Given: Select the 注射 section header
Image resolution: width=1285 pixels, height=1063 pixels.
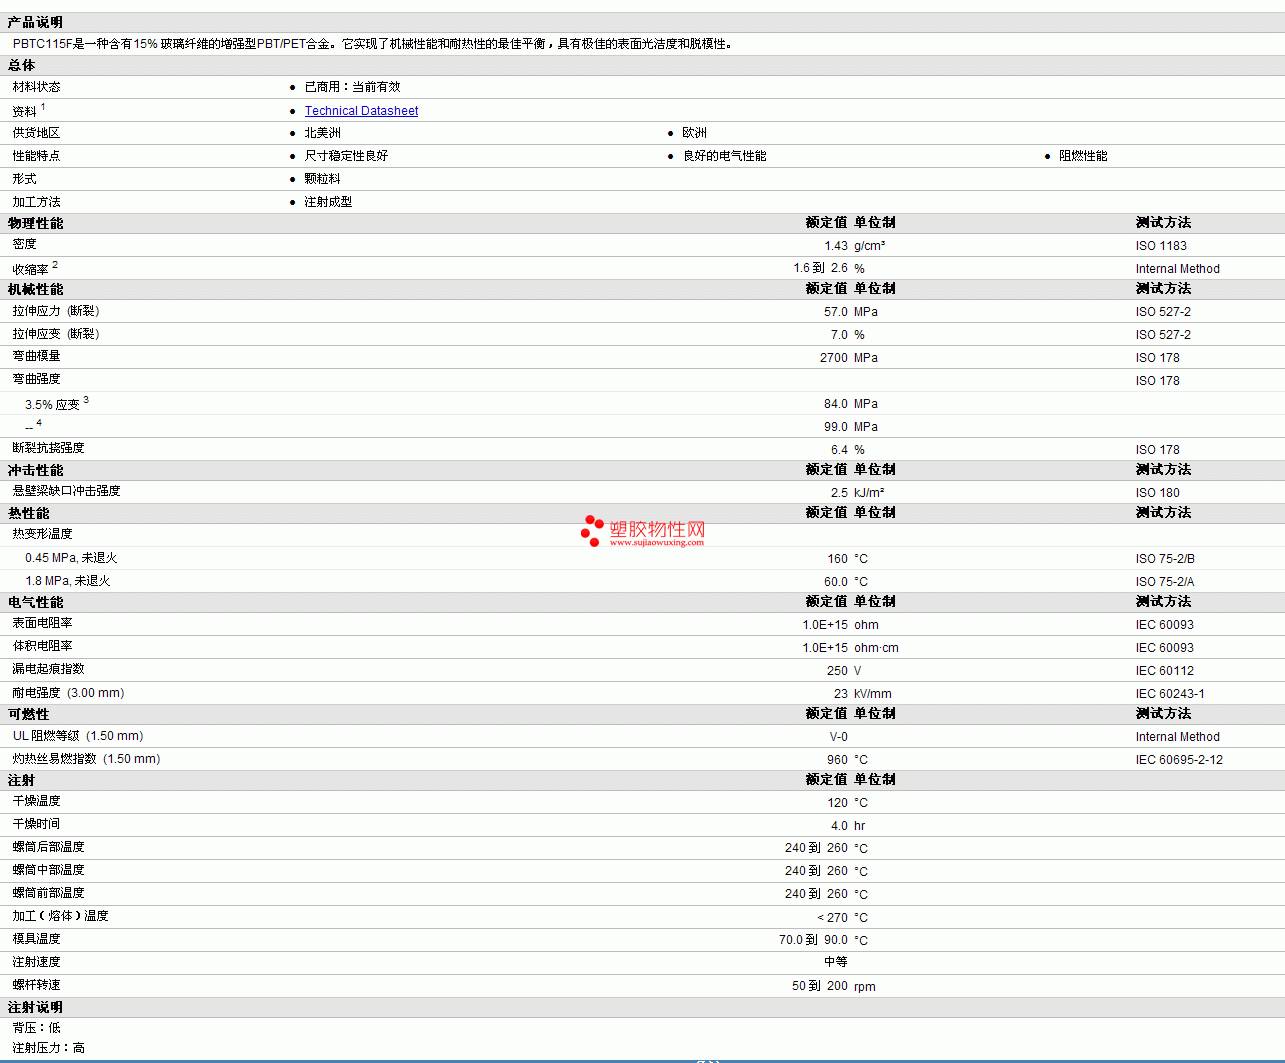Looking at the screenshot, I should [21, 780].
